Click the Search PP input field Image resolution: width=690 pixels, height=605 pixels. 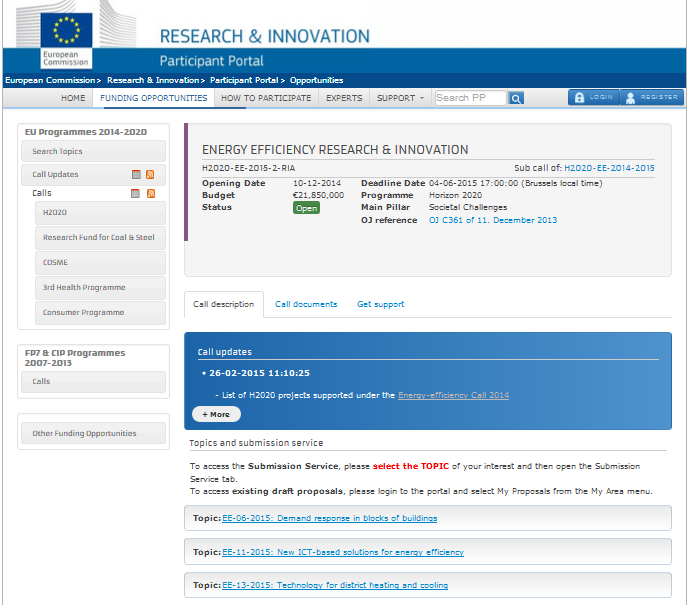coord(470,98)
